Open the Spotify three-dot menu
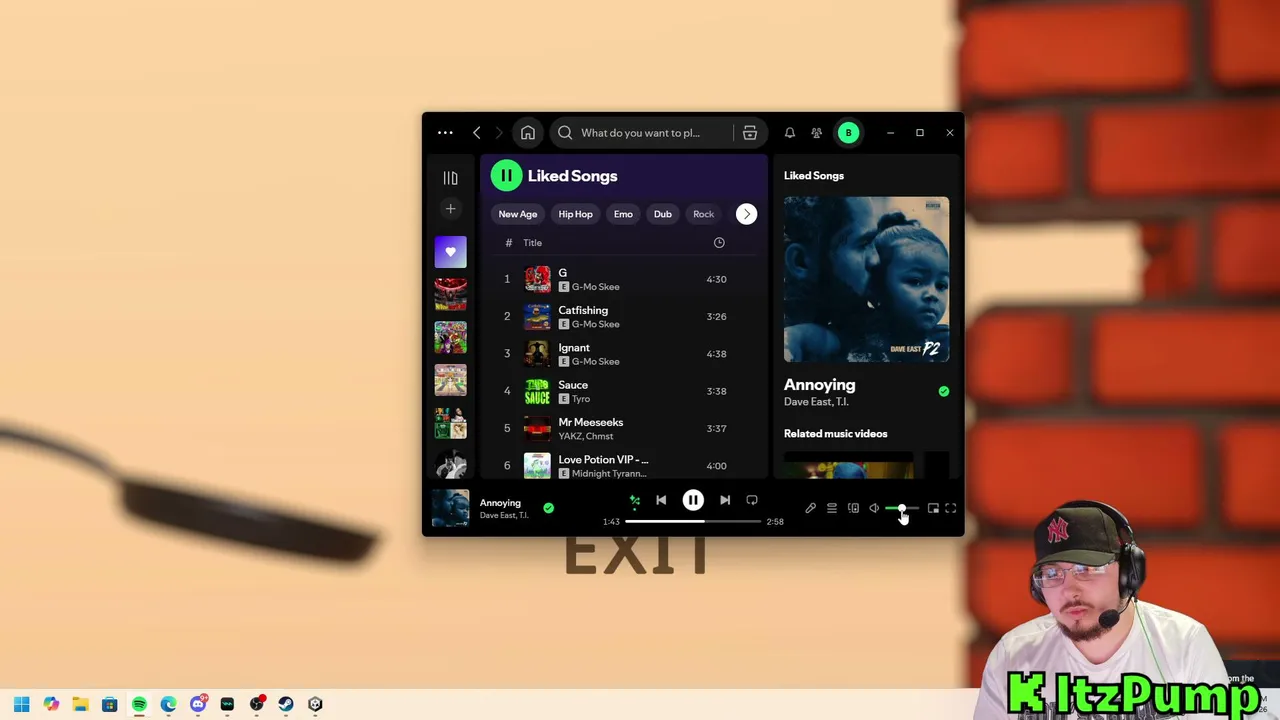The width and height of the screenshot is (1280, 720). click(445, 133)
